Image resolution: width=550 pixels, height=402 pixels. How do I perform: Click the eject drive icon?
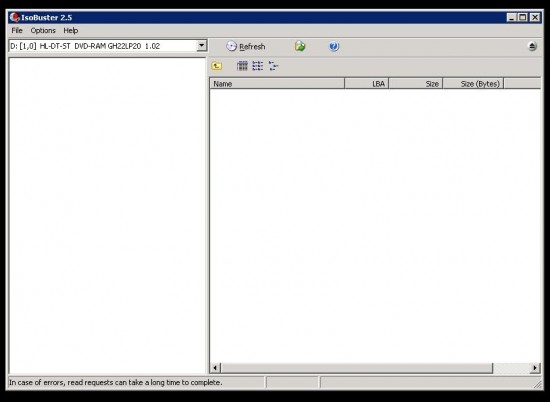click(x=532, y=46)
